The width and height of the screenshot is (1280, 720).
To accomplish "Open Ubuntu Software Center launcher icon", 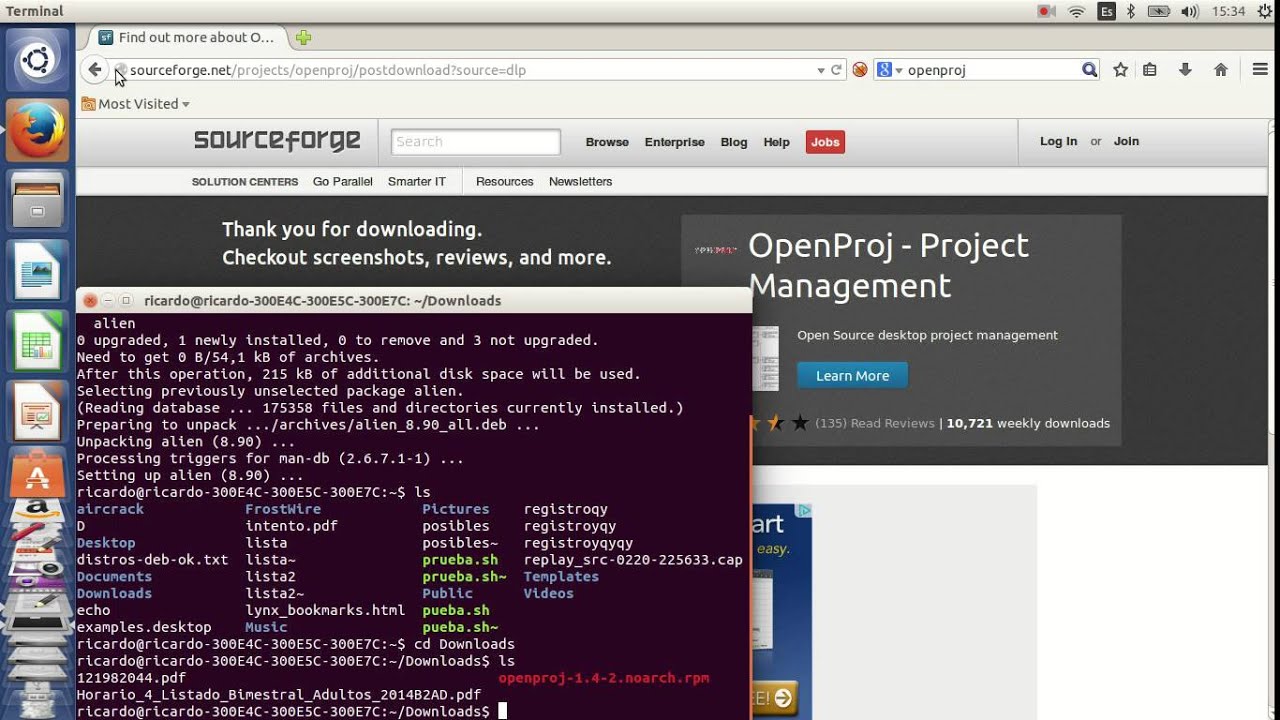I will pos(37,473).
